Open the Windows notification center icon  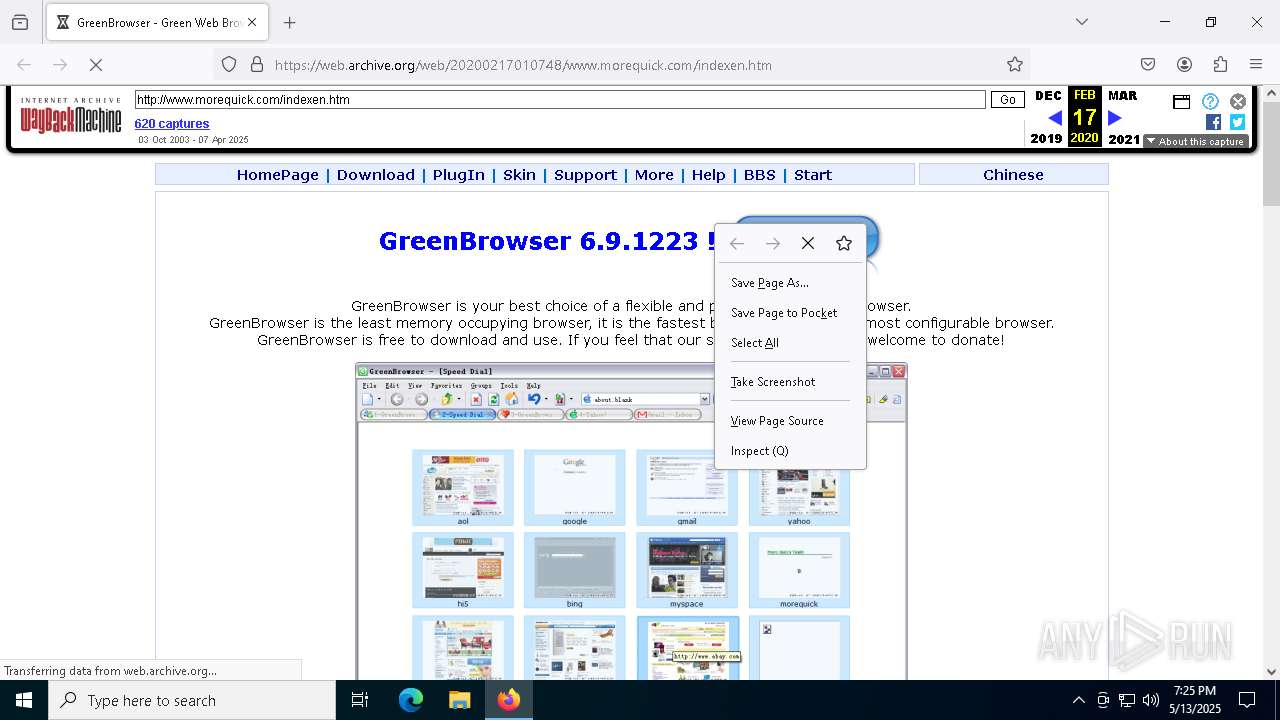point(1247,700)
